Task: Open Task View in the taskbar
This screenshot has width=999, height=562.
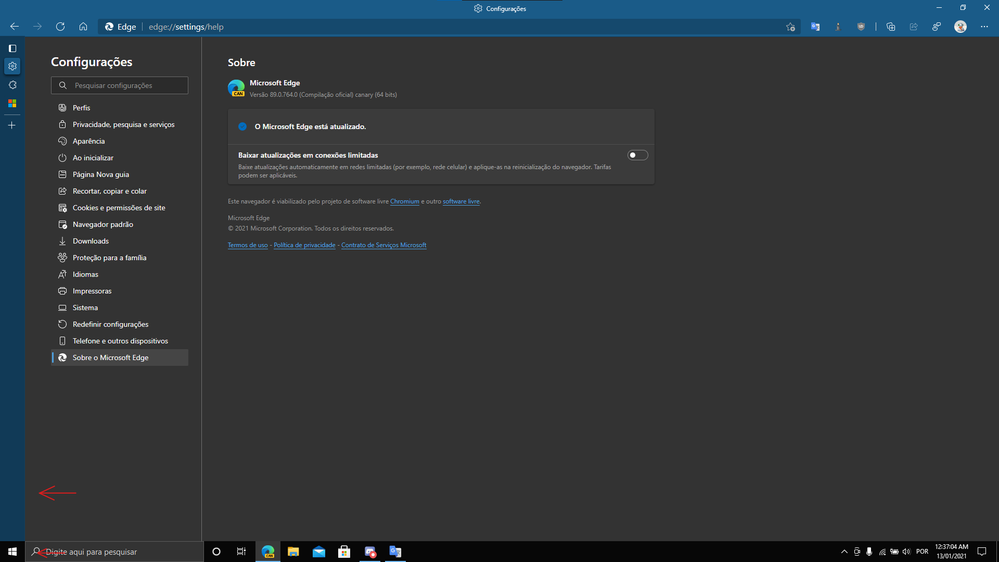Action: [241, 552]
